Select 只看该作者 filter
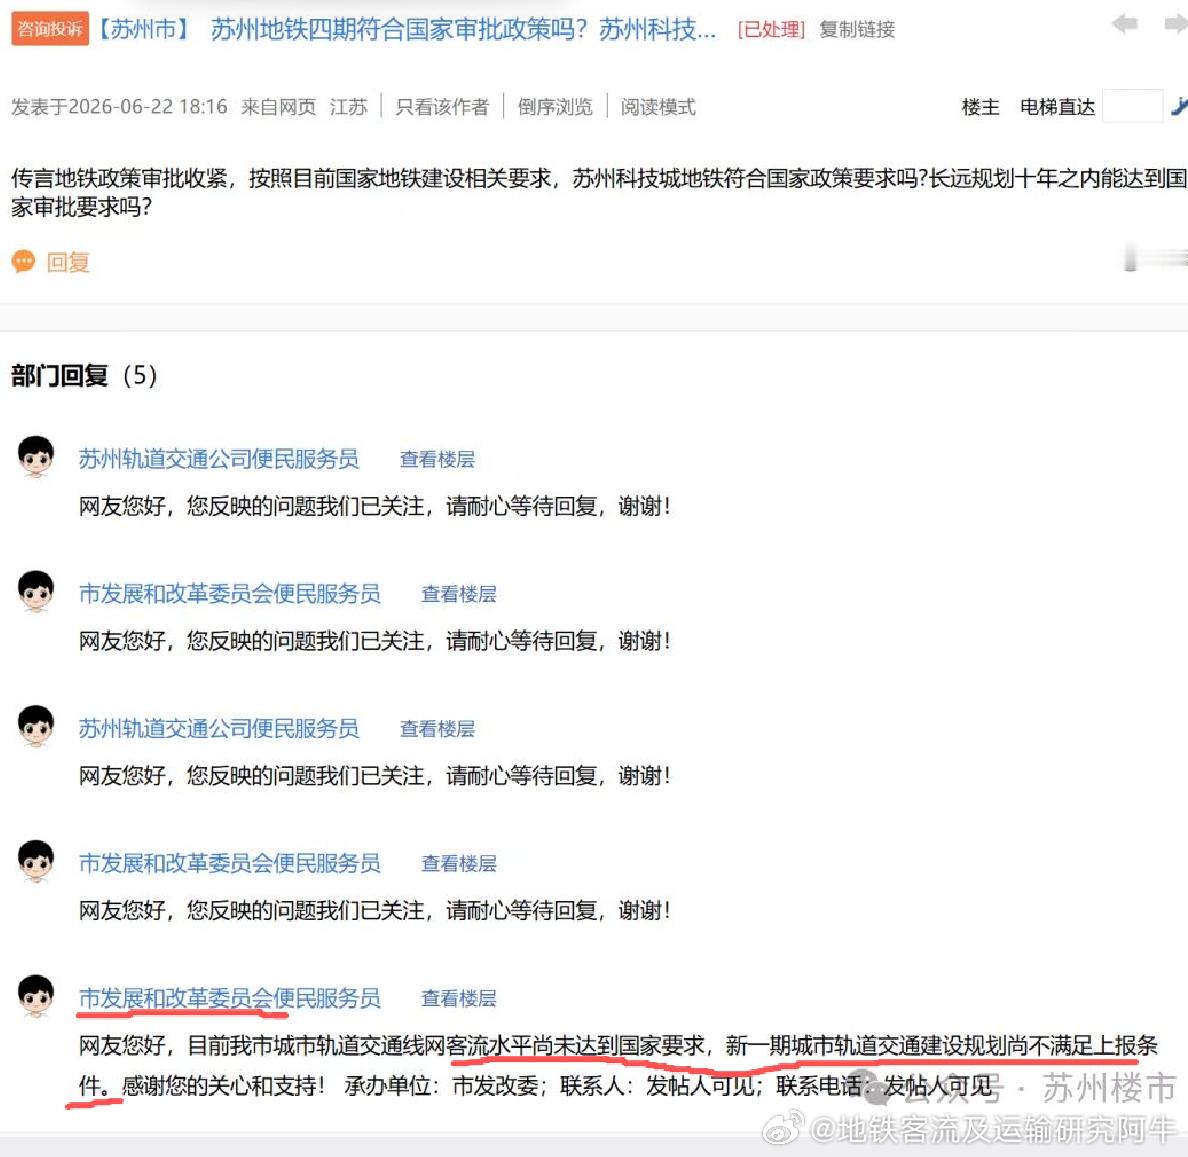1188x1157 pixels. [x=442, y=107]
